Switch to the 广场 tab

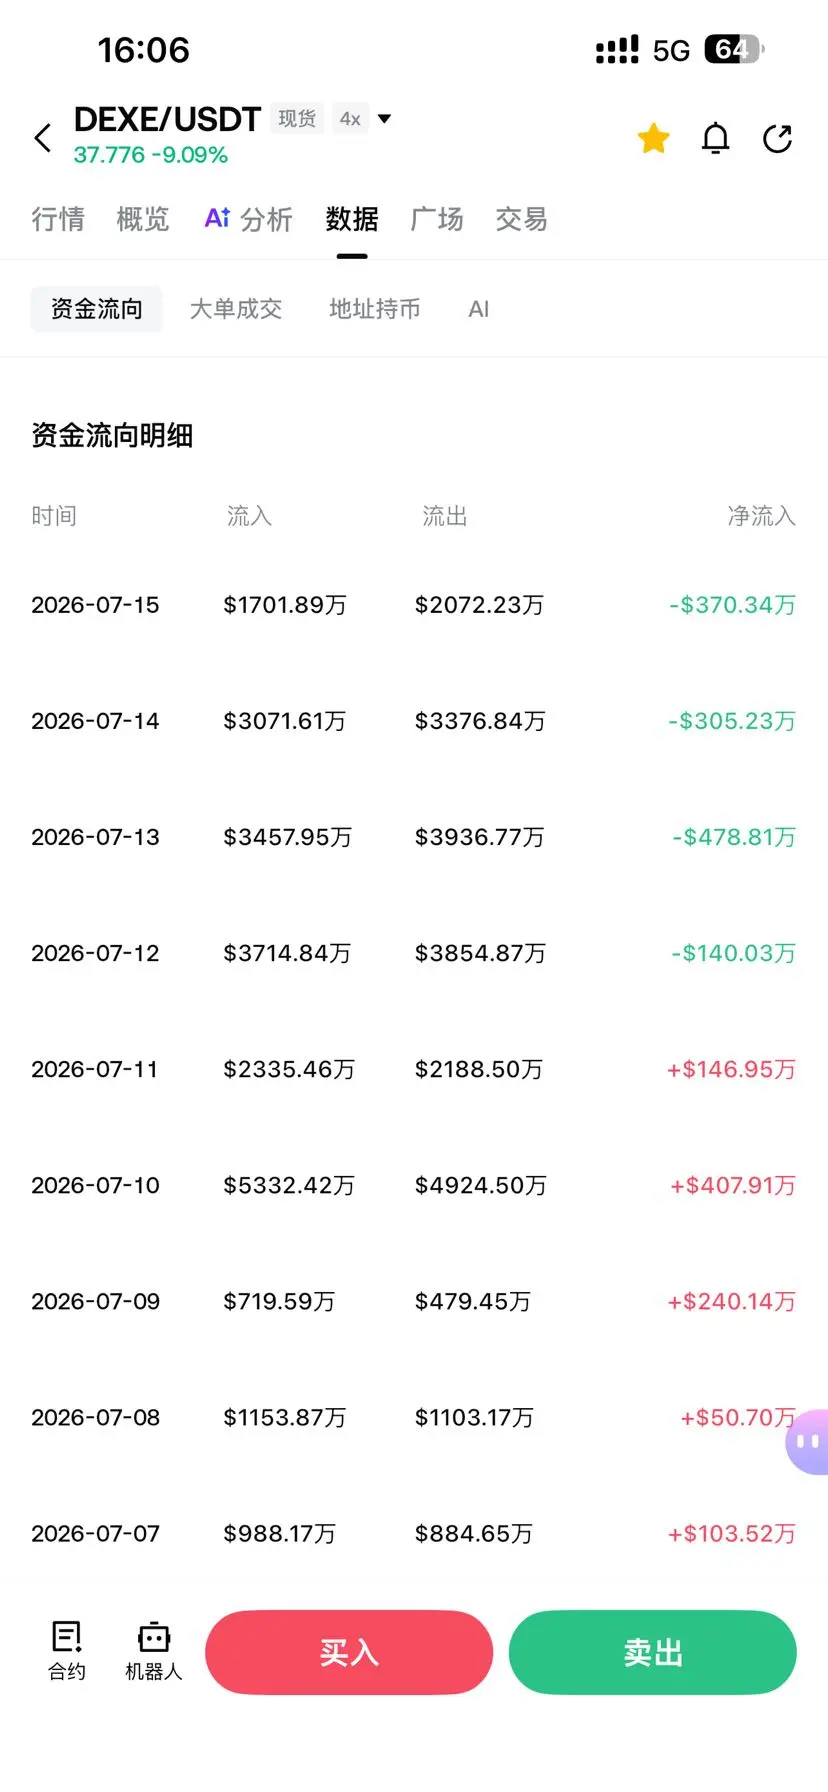(x=437, y=219)
